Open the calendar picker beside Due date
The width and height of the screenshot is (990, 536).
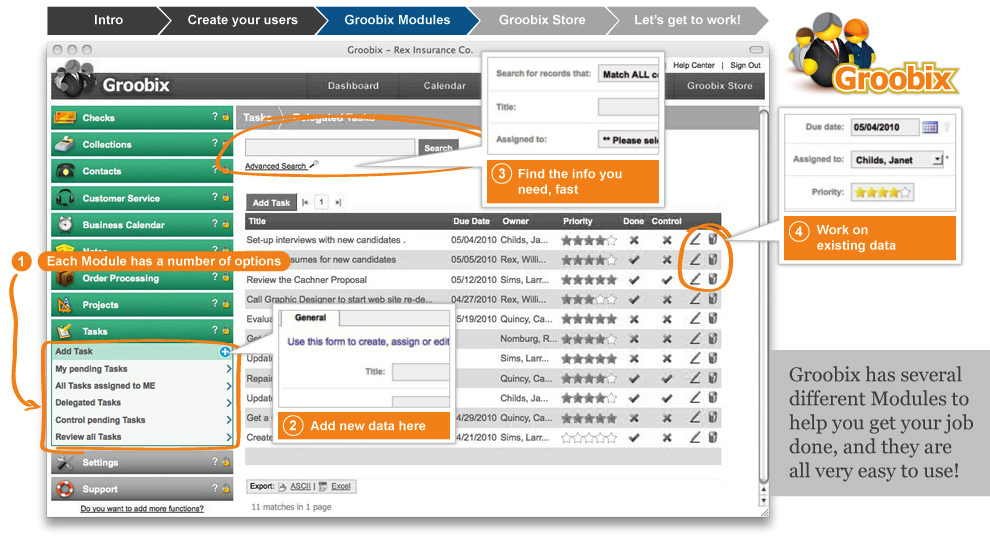point(930,127)
